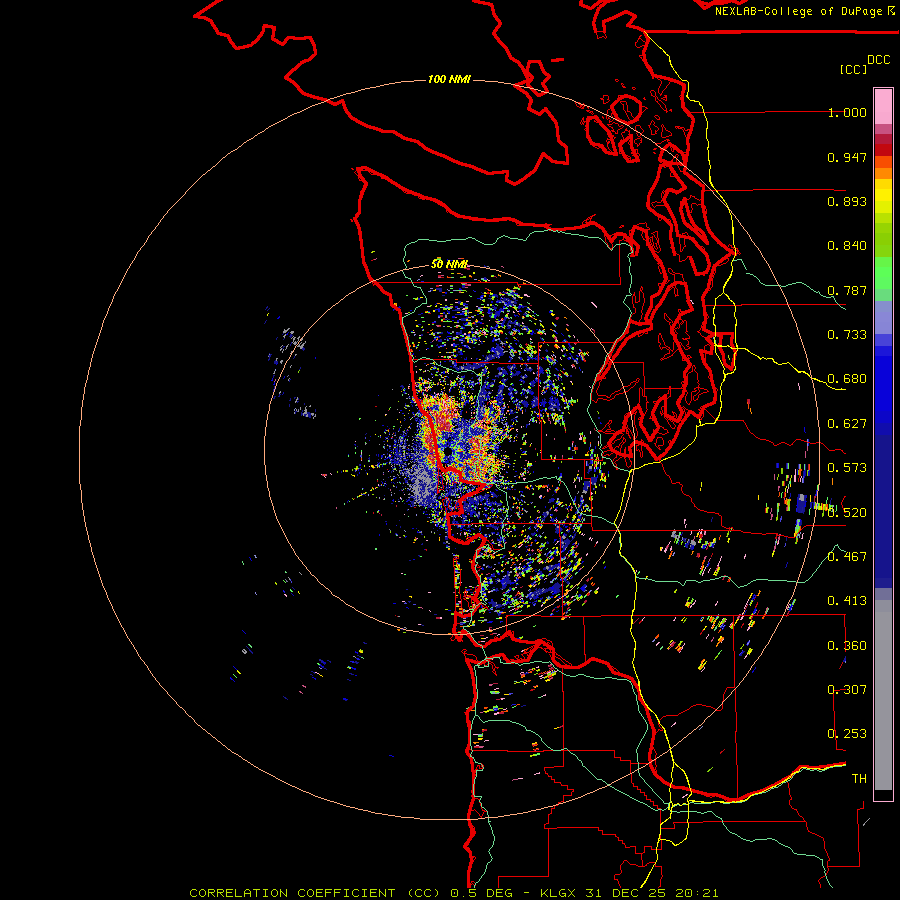Select the 0.467 scale value
The image size is (900, 900).
point(847,557)
